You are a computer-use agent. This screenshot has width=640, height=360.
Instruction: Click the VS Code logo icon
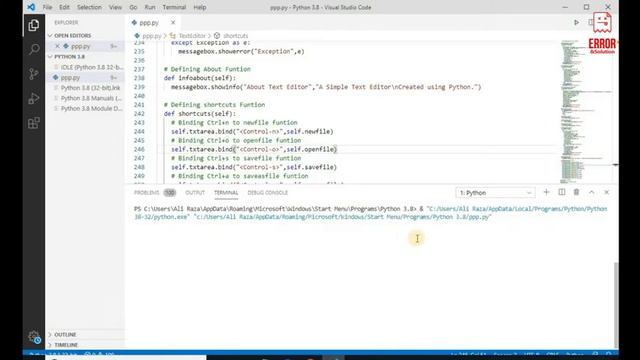[31, 7]
